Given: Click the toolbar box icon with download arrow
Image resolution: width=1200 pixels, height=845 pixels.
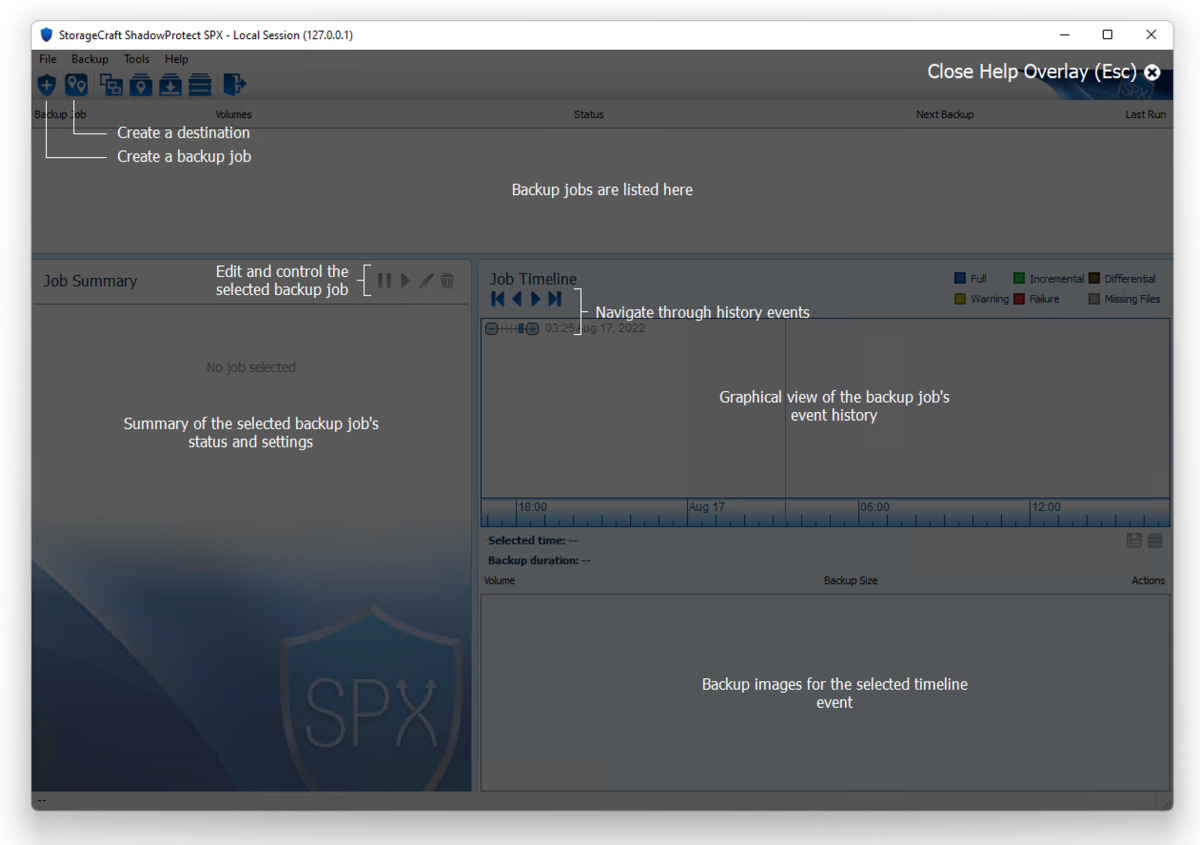Looking at the screenshot, I should [x=171, y=85].
